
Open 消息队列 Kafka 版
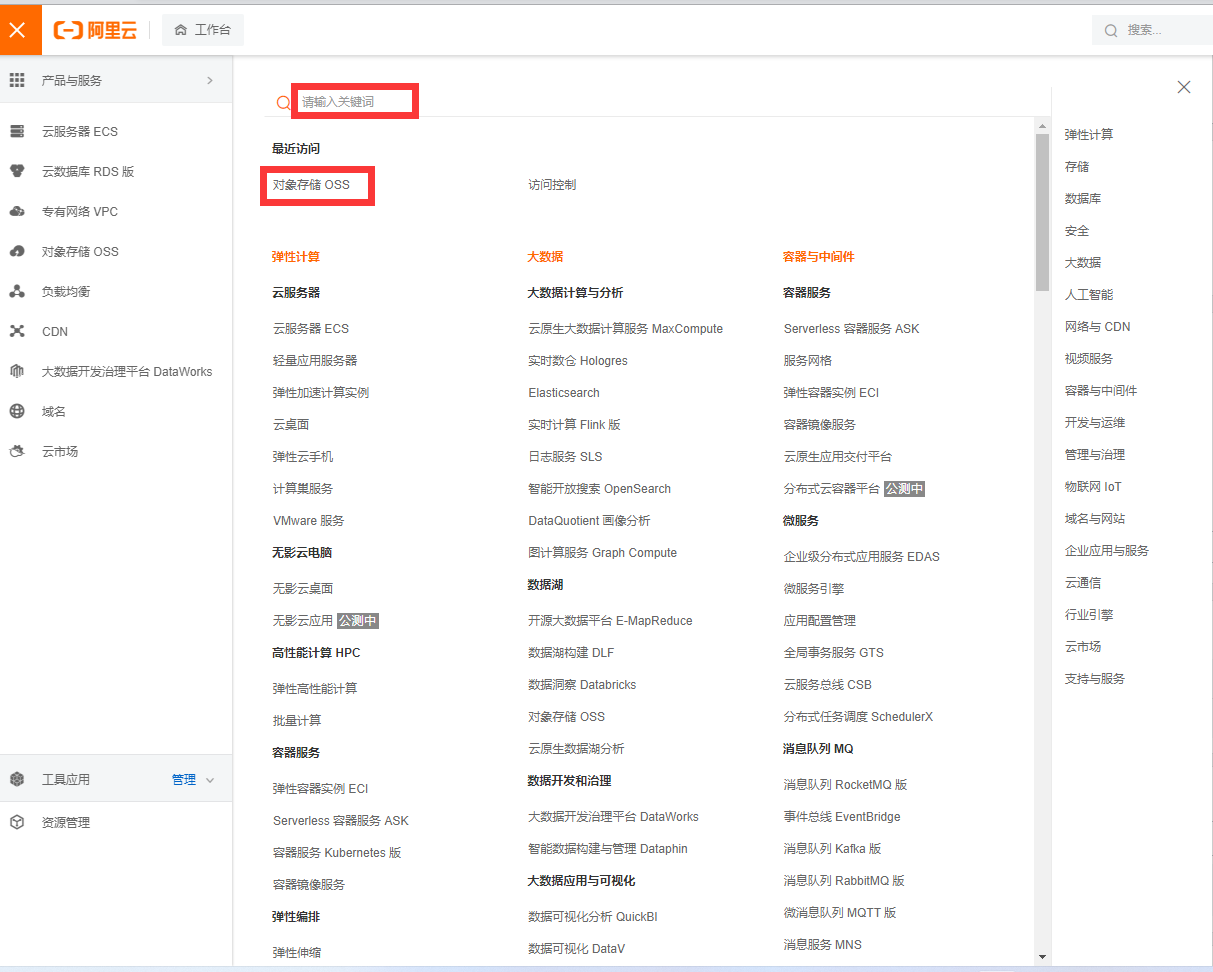click(x=832, y=848)
